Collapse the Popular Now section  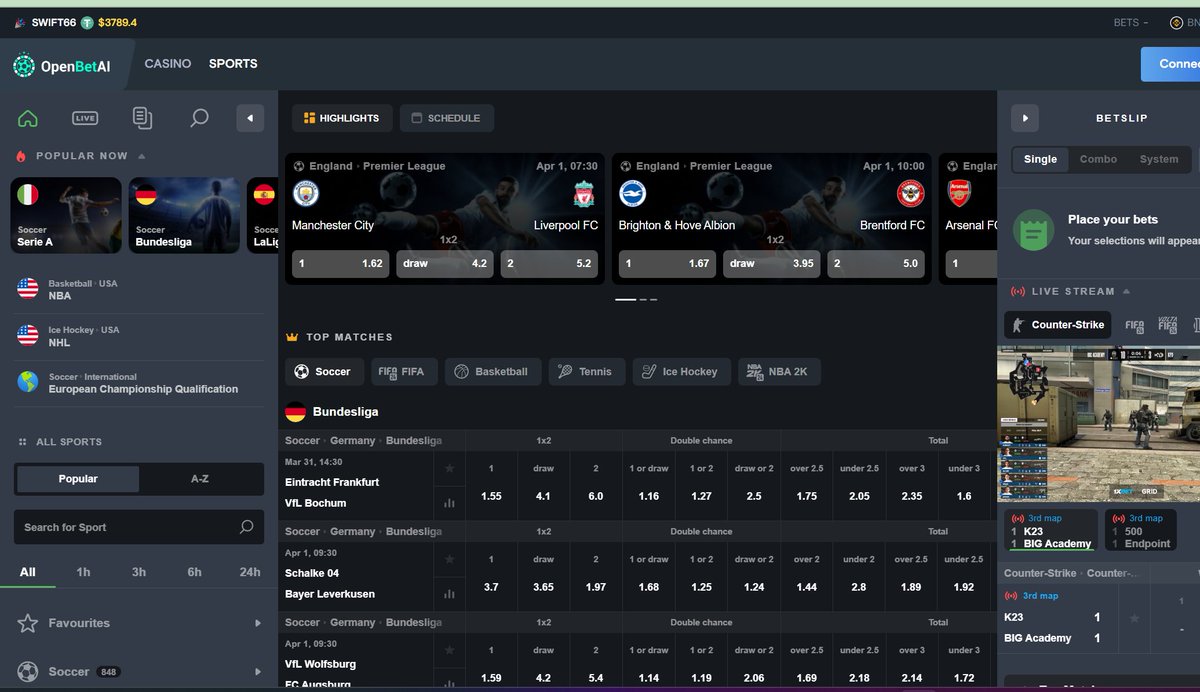coord(142,156)
